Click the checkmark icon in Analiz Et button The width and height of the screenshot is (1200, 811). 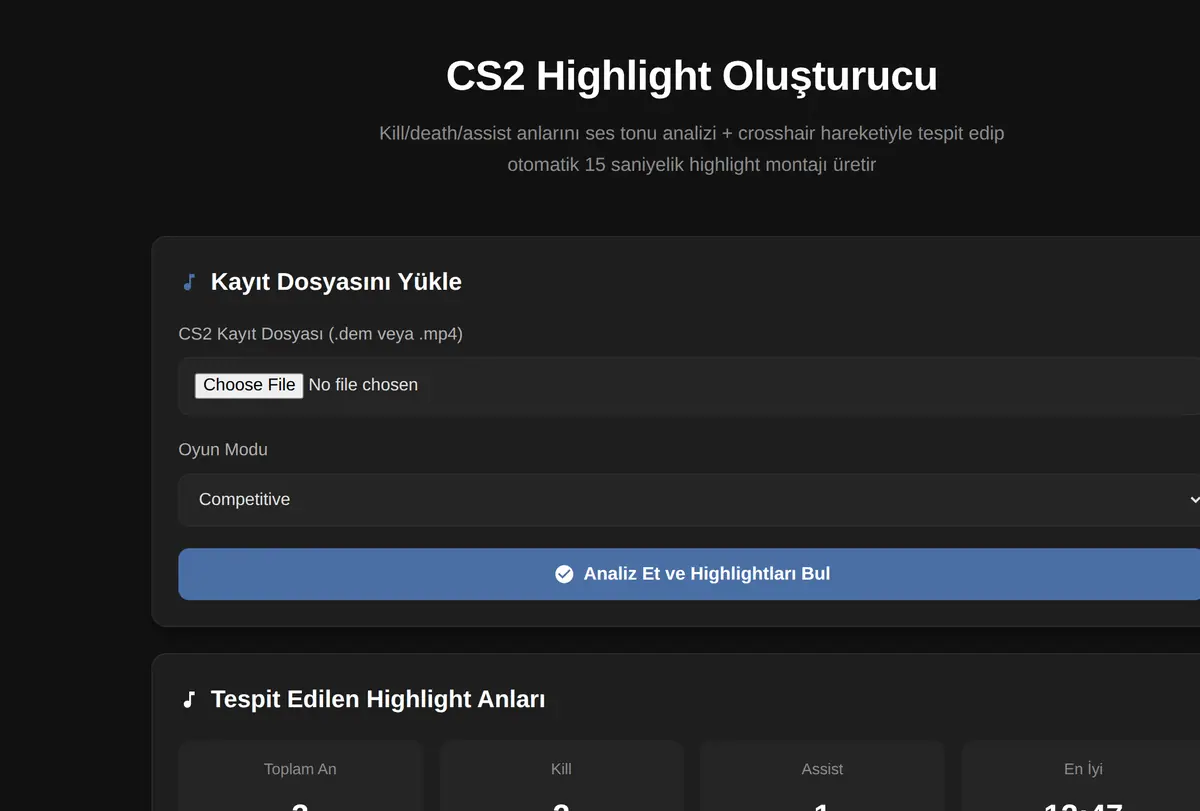click(x=564, y=574)
